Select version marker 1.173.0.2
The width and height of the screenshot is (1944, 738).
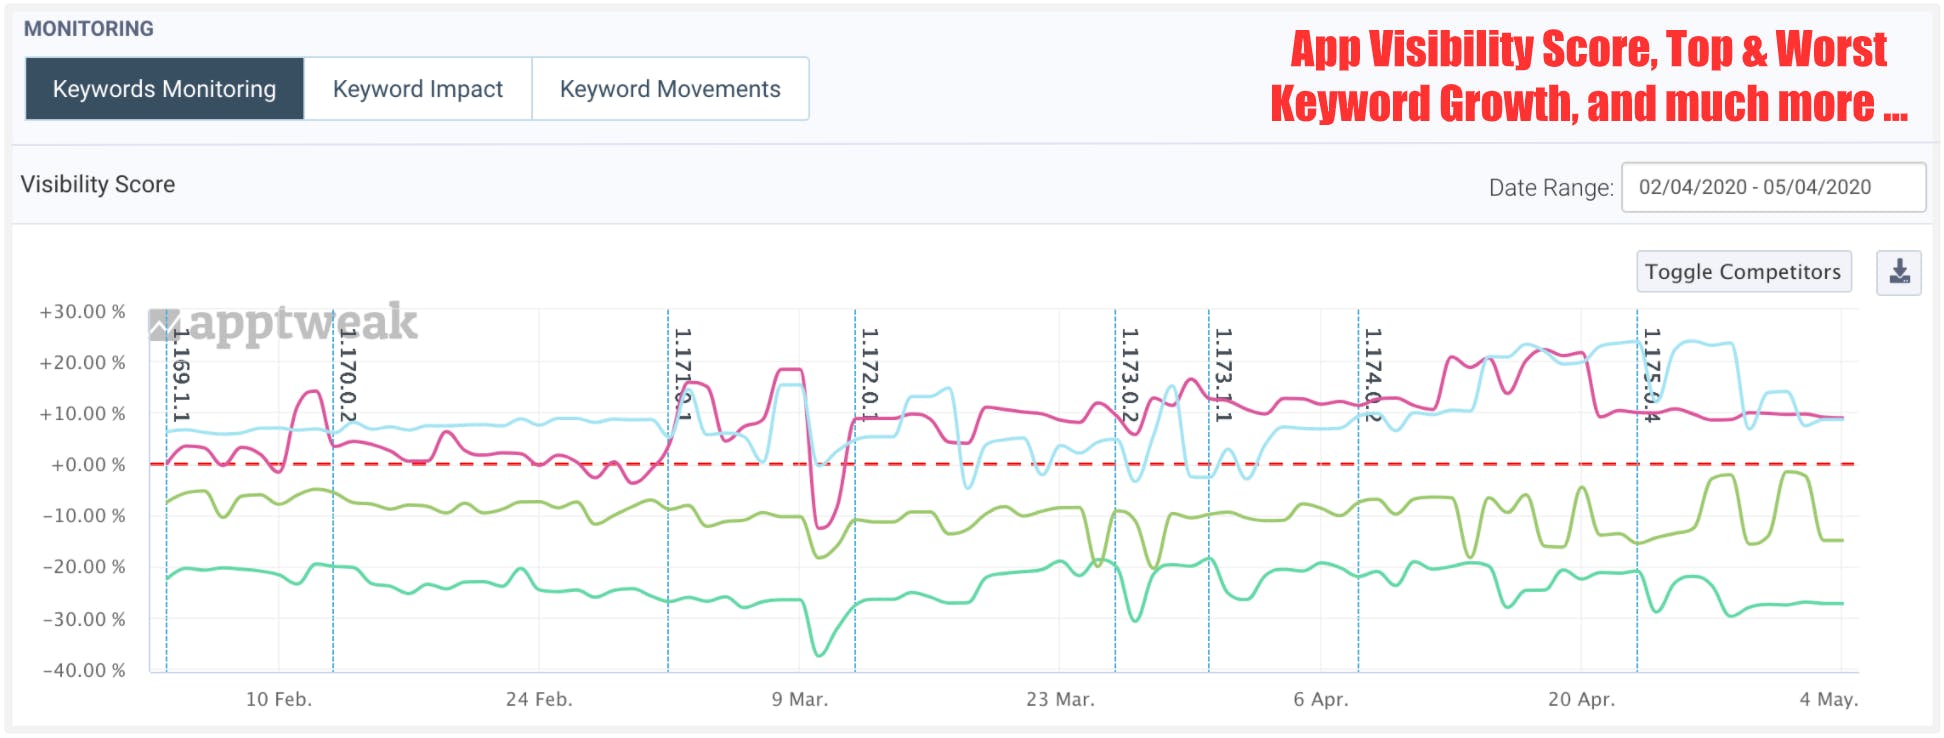coord(1129,374)
